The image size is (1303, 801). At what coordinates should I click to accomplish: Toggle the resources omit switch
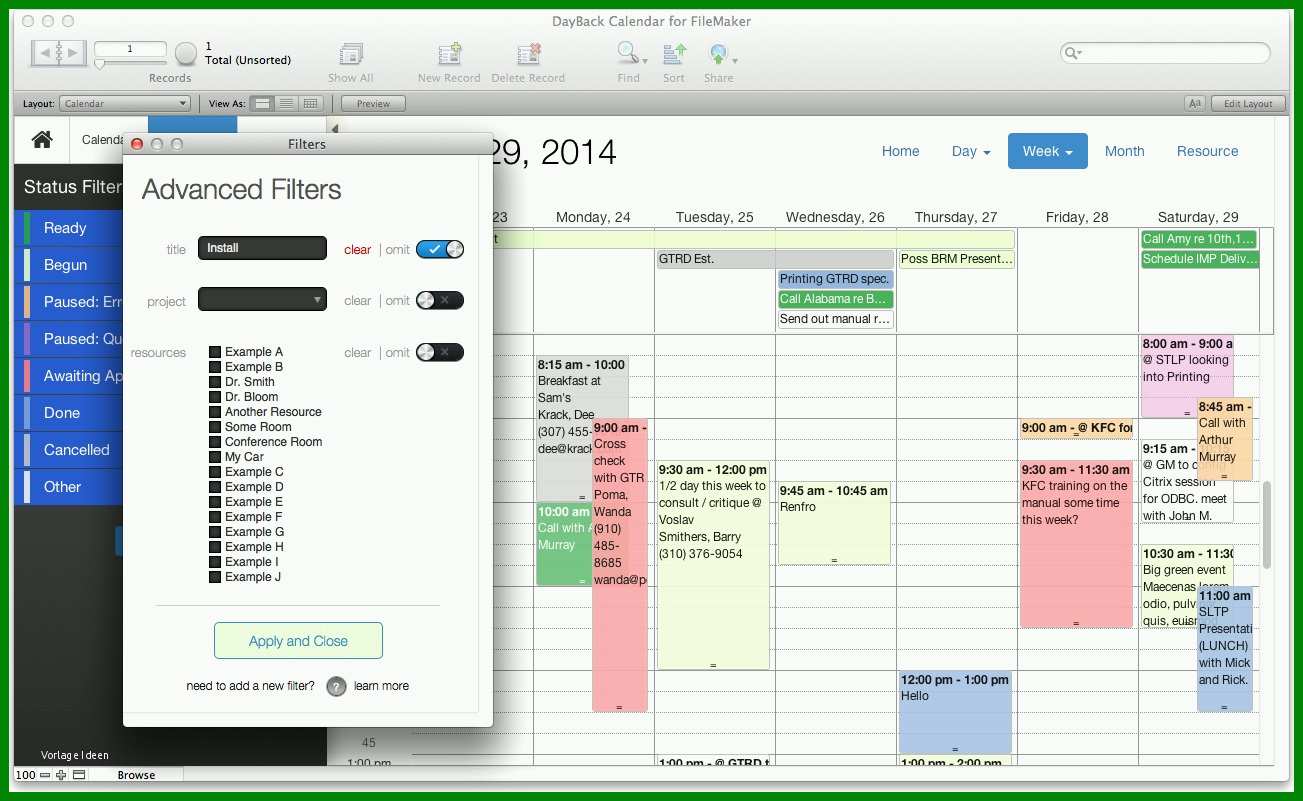tap(440, 352)
